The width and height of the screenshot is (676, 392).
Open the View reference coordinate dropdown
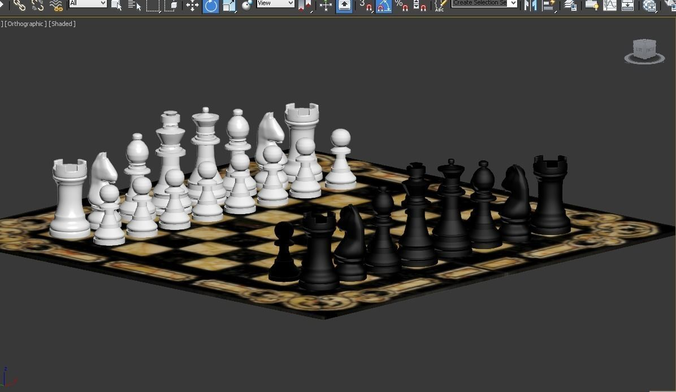tap(275, 3)
